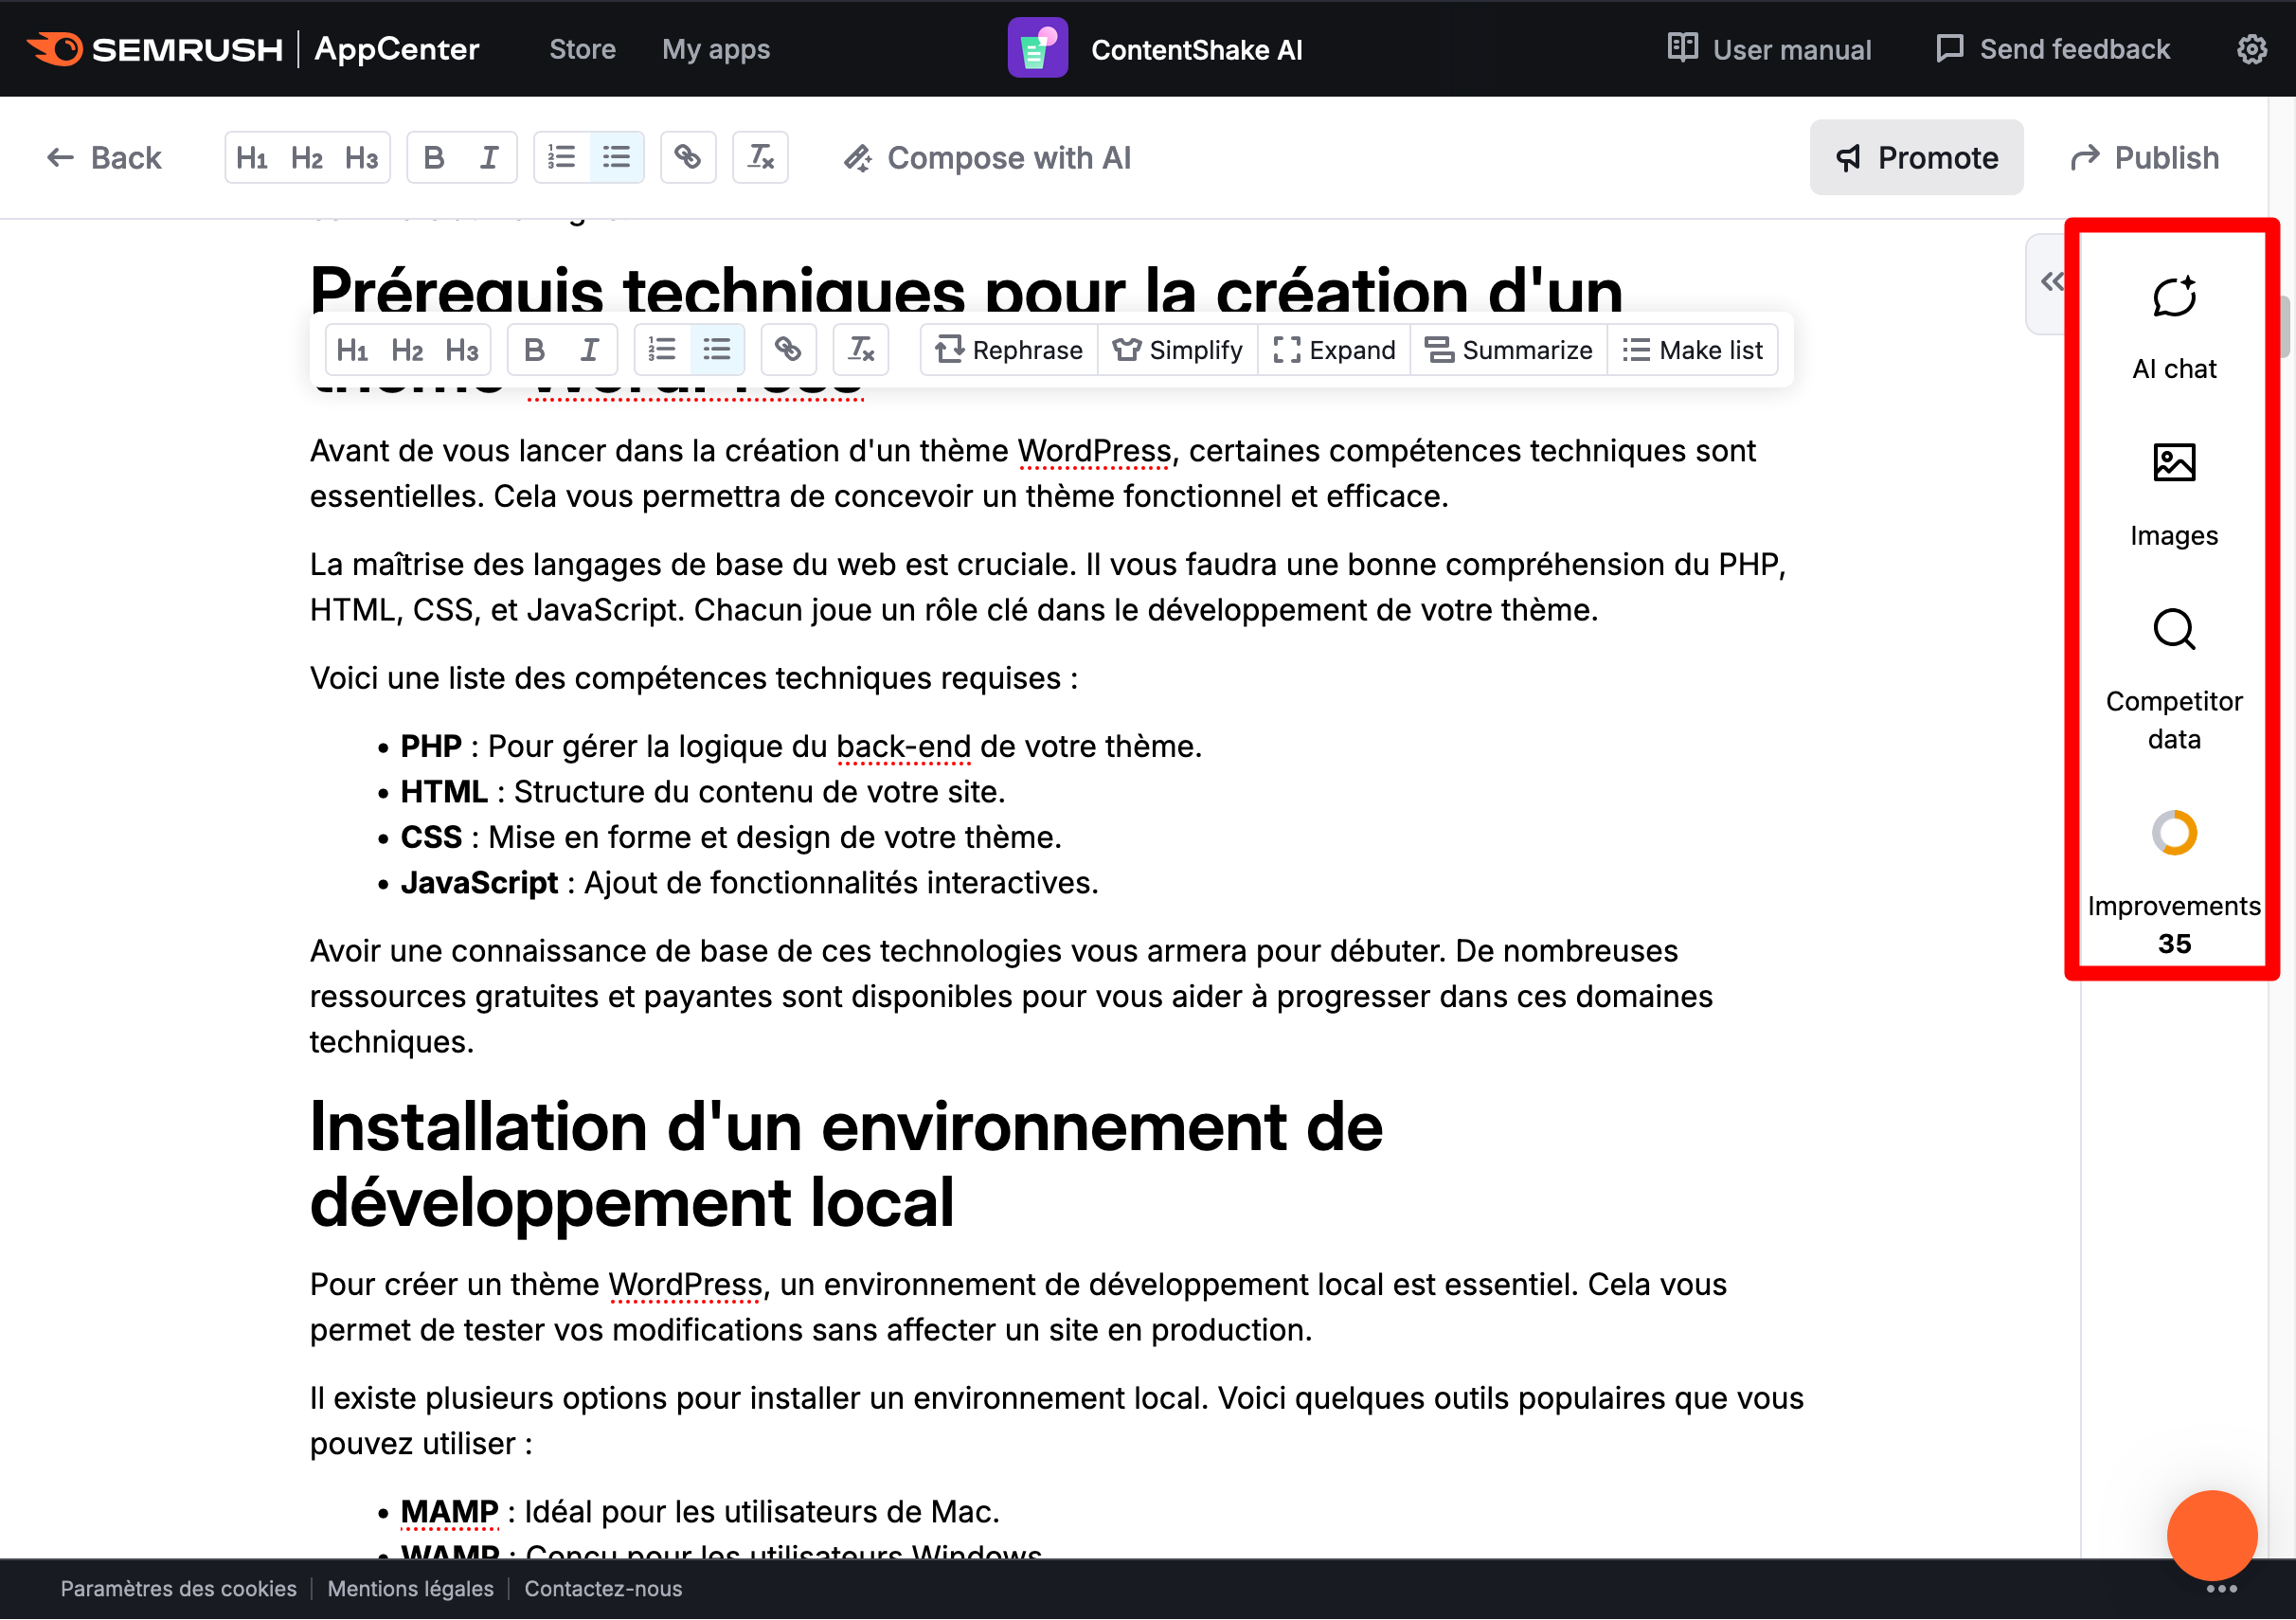Toggle bulleted list in the floating toolbar
Viewport: 2296px width, 1620px height.
coord(717,350)
